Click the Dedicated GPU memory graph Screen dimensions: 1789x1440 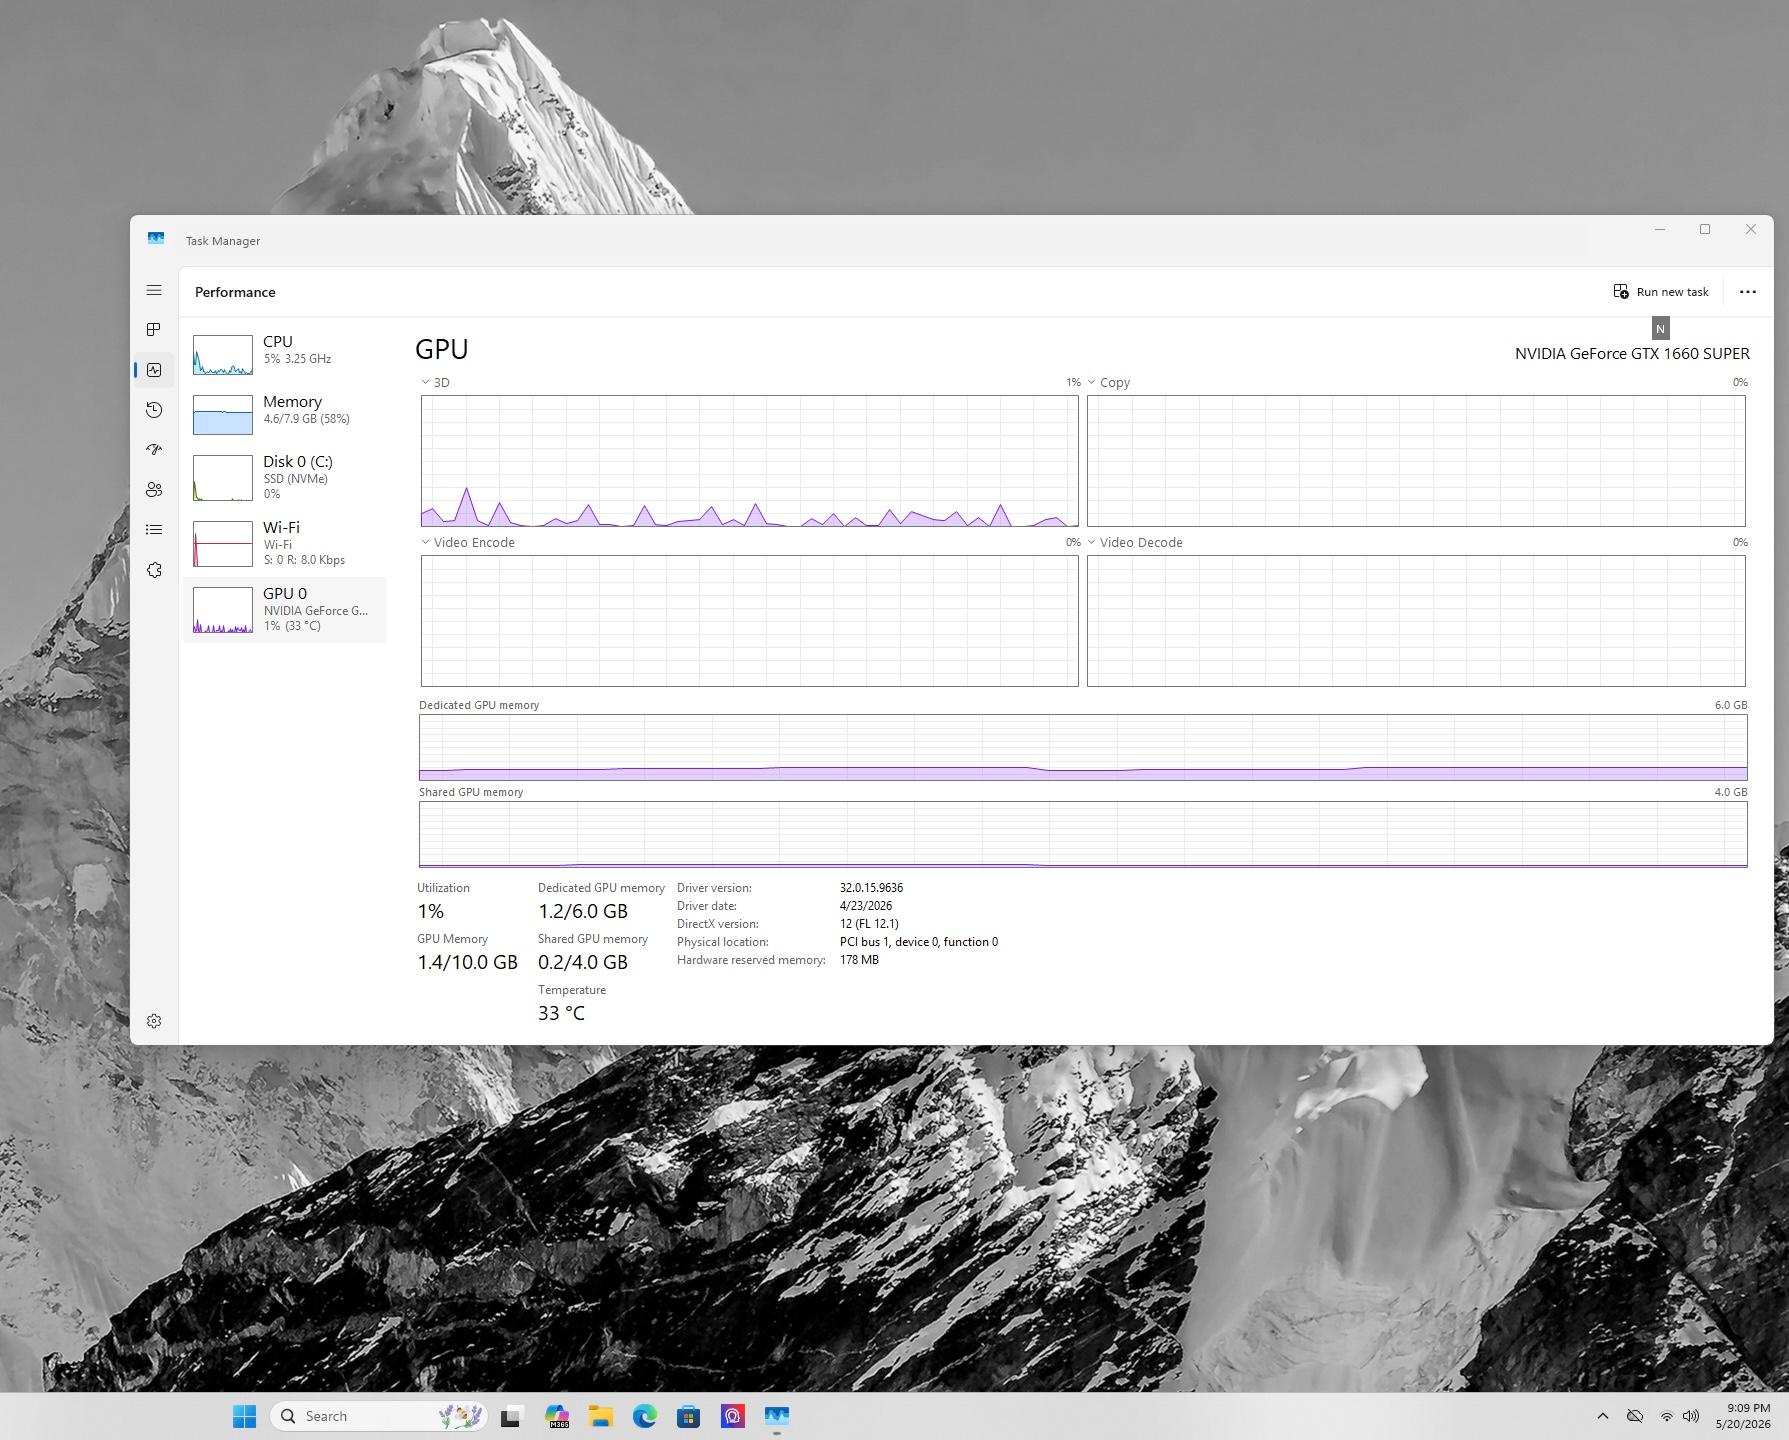pos(1083,747)
